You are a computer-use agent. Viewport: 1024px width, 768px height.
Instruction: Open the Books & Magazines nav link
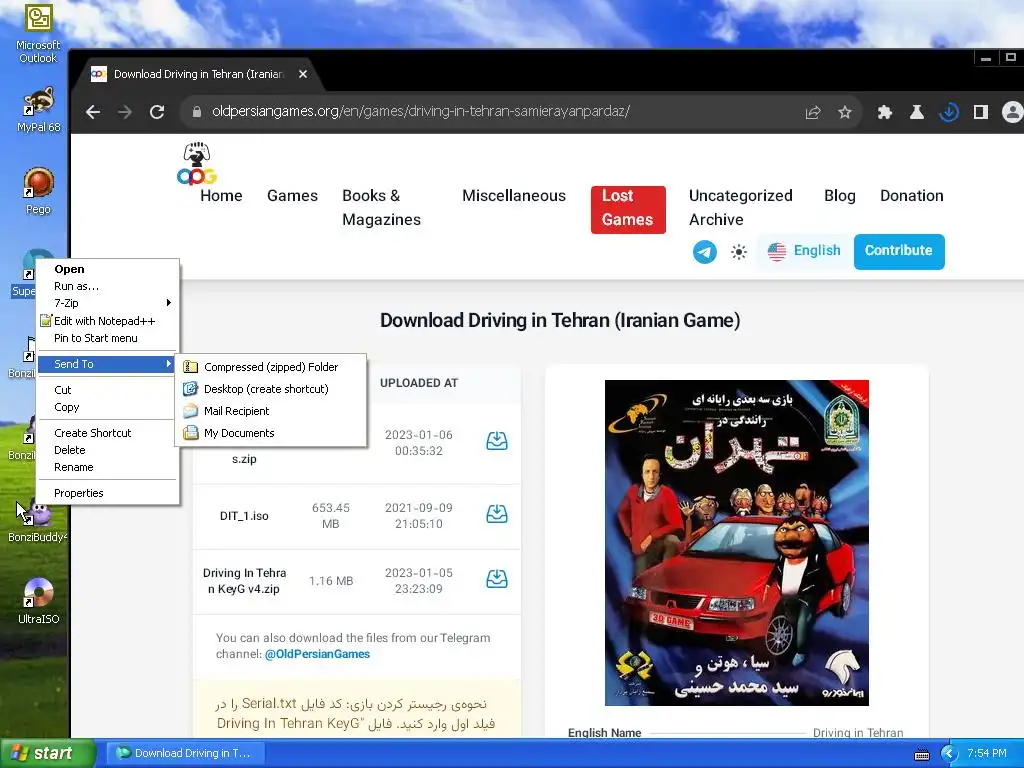click(x=381, y=208)
